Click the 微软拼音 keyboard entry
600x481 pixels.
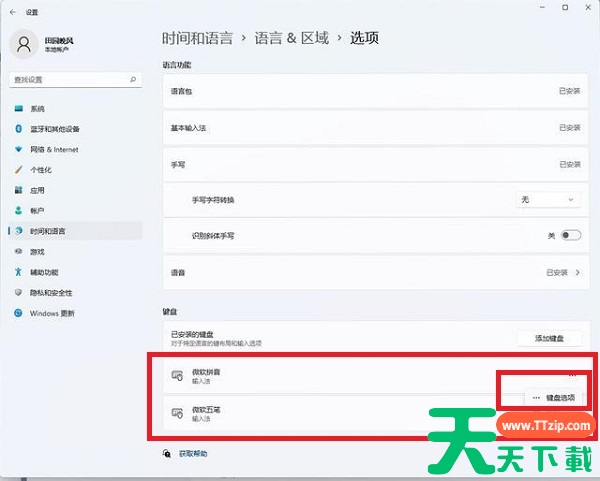[x=375, y=376]
